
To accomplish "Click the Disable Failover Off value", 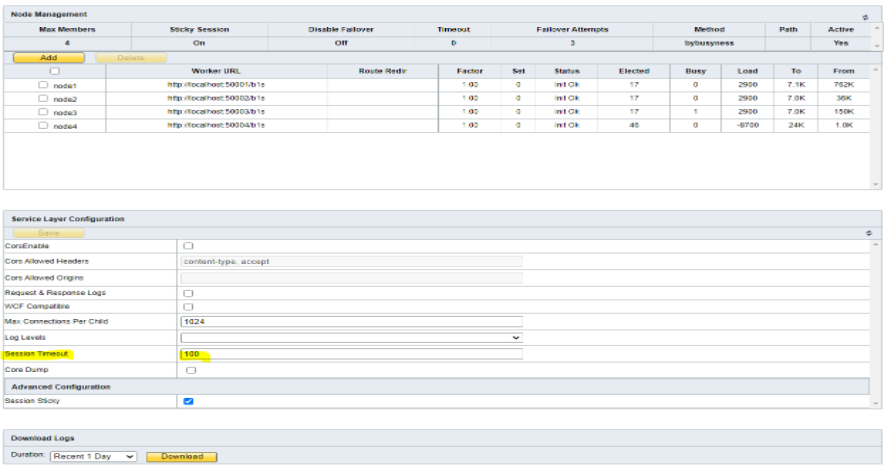I will tap(341, 43).
